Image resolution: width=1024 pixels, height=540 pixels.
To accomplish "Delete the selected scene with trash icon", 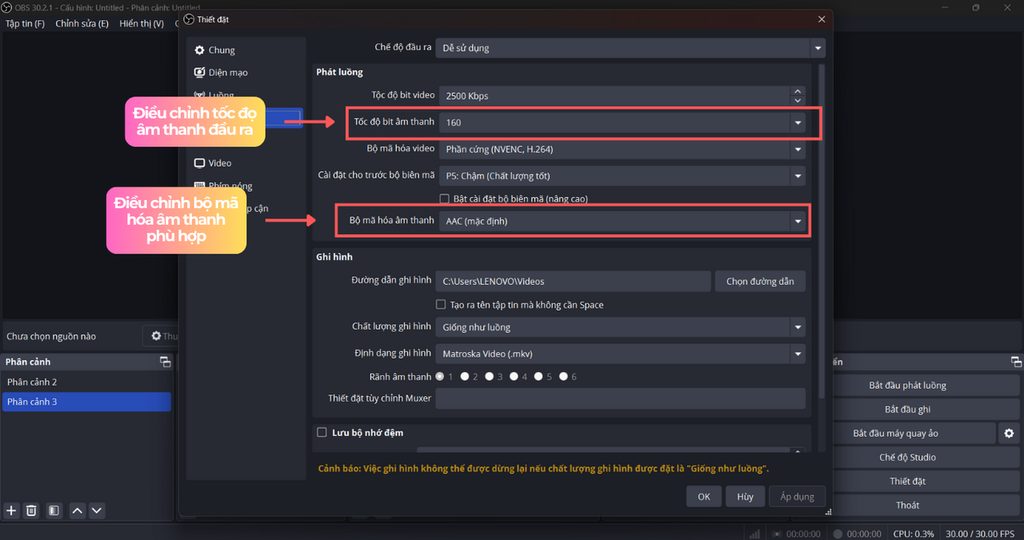I will pyautogui.click(x=31, y=511).
